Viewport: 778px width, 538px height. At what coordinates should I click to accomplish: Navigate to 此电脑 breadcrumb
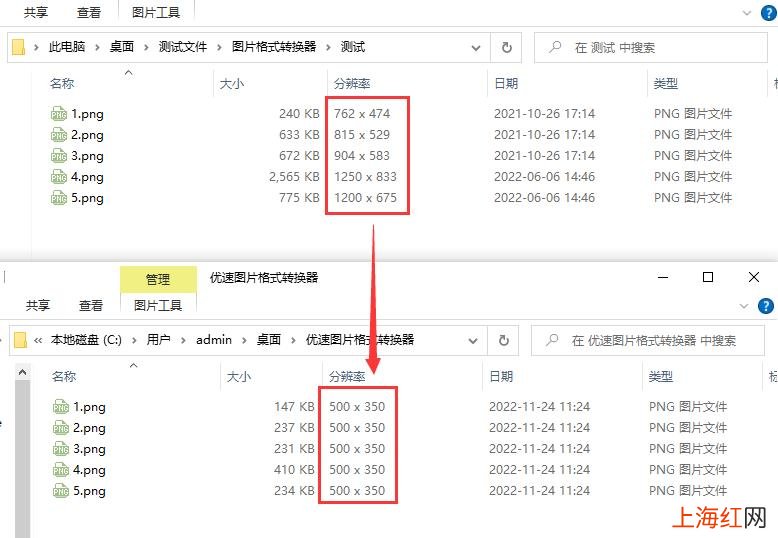point(67,47)
